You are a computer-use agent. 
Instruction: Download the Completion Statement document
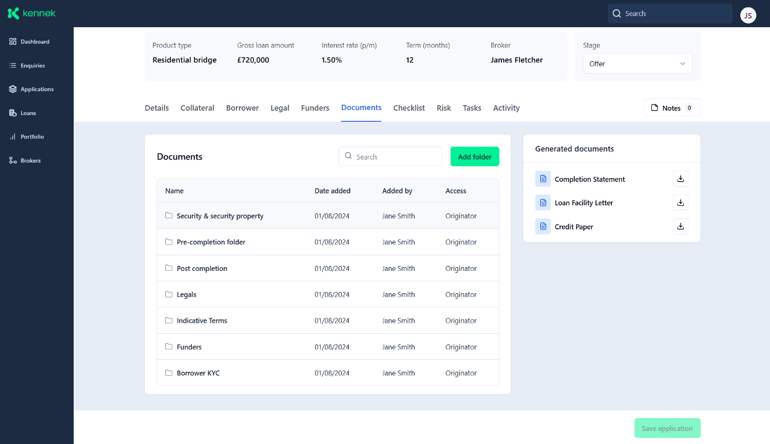[680, 179]
